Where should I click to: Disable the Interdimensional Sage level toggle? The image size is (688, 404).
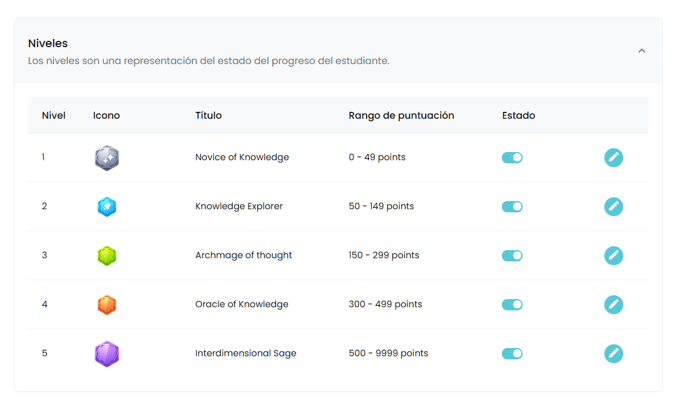[512, 354]
